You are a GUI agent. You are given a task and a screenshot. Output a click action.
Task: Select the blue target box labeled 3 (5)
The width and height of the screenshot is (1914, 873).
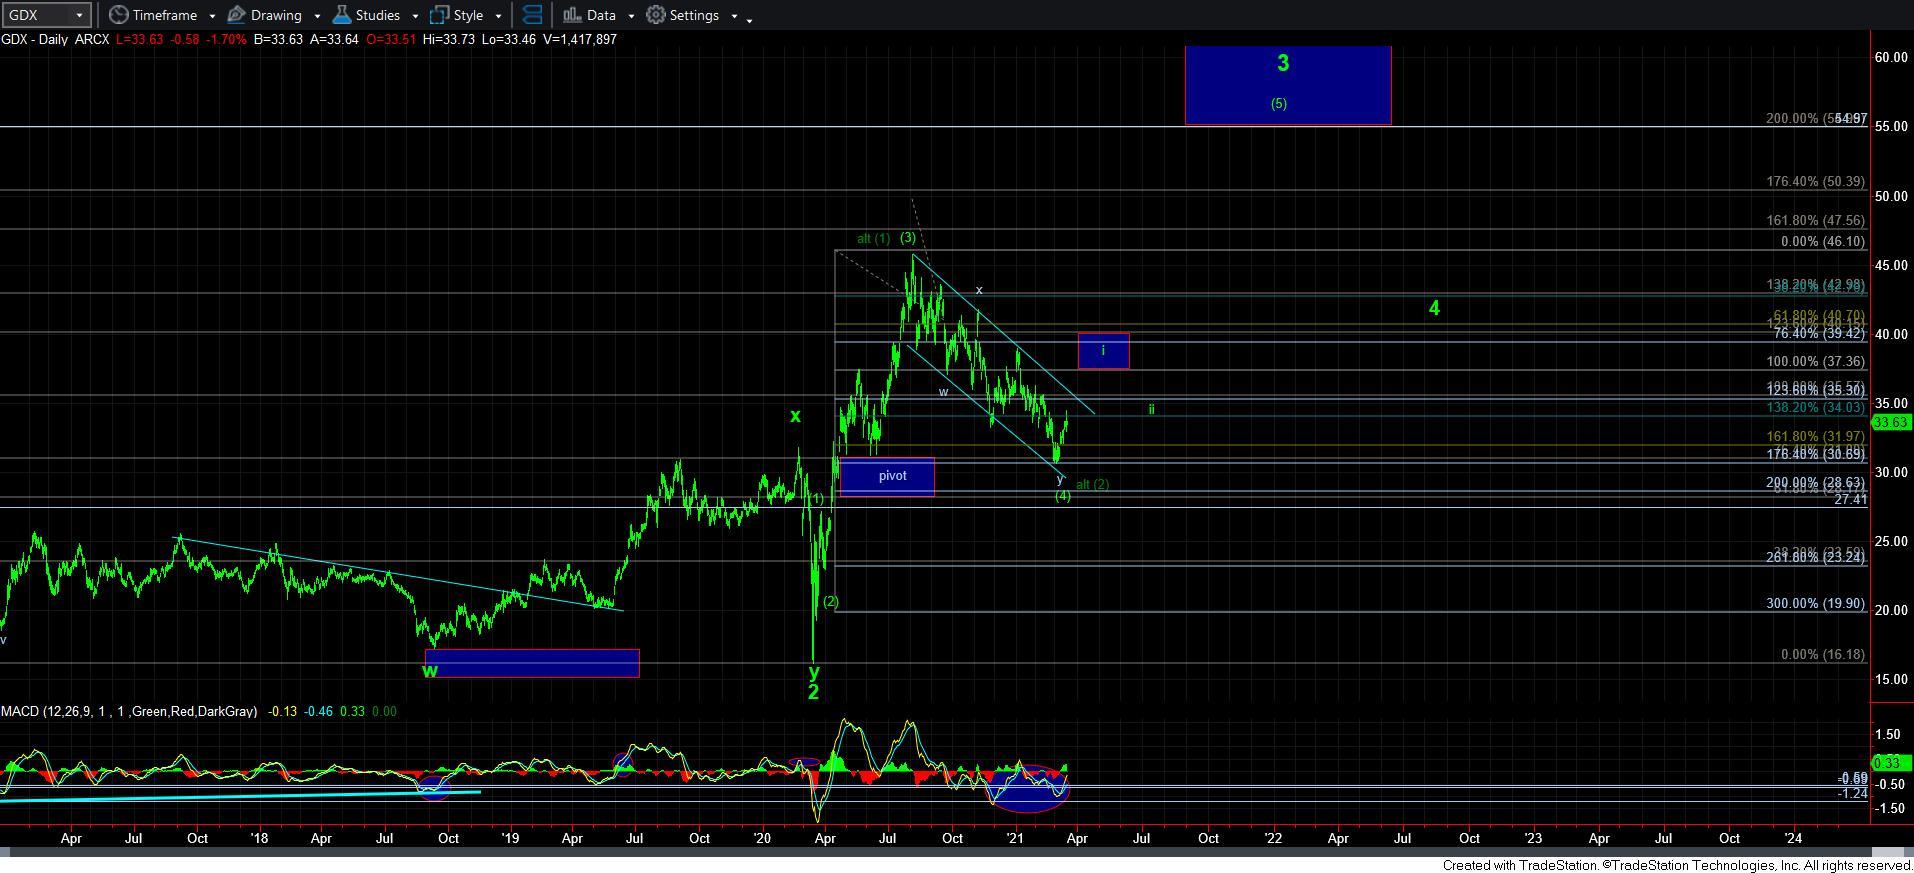1287,85
